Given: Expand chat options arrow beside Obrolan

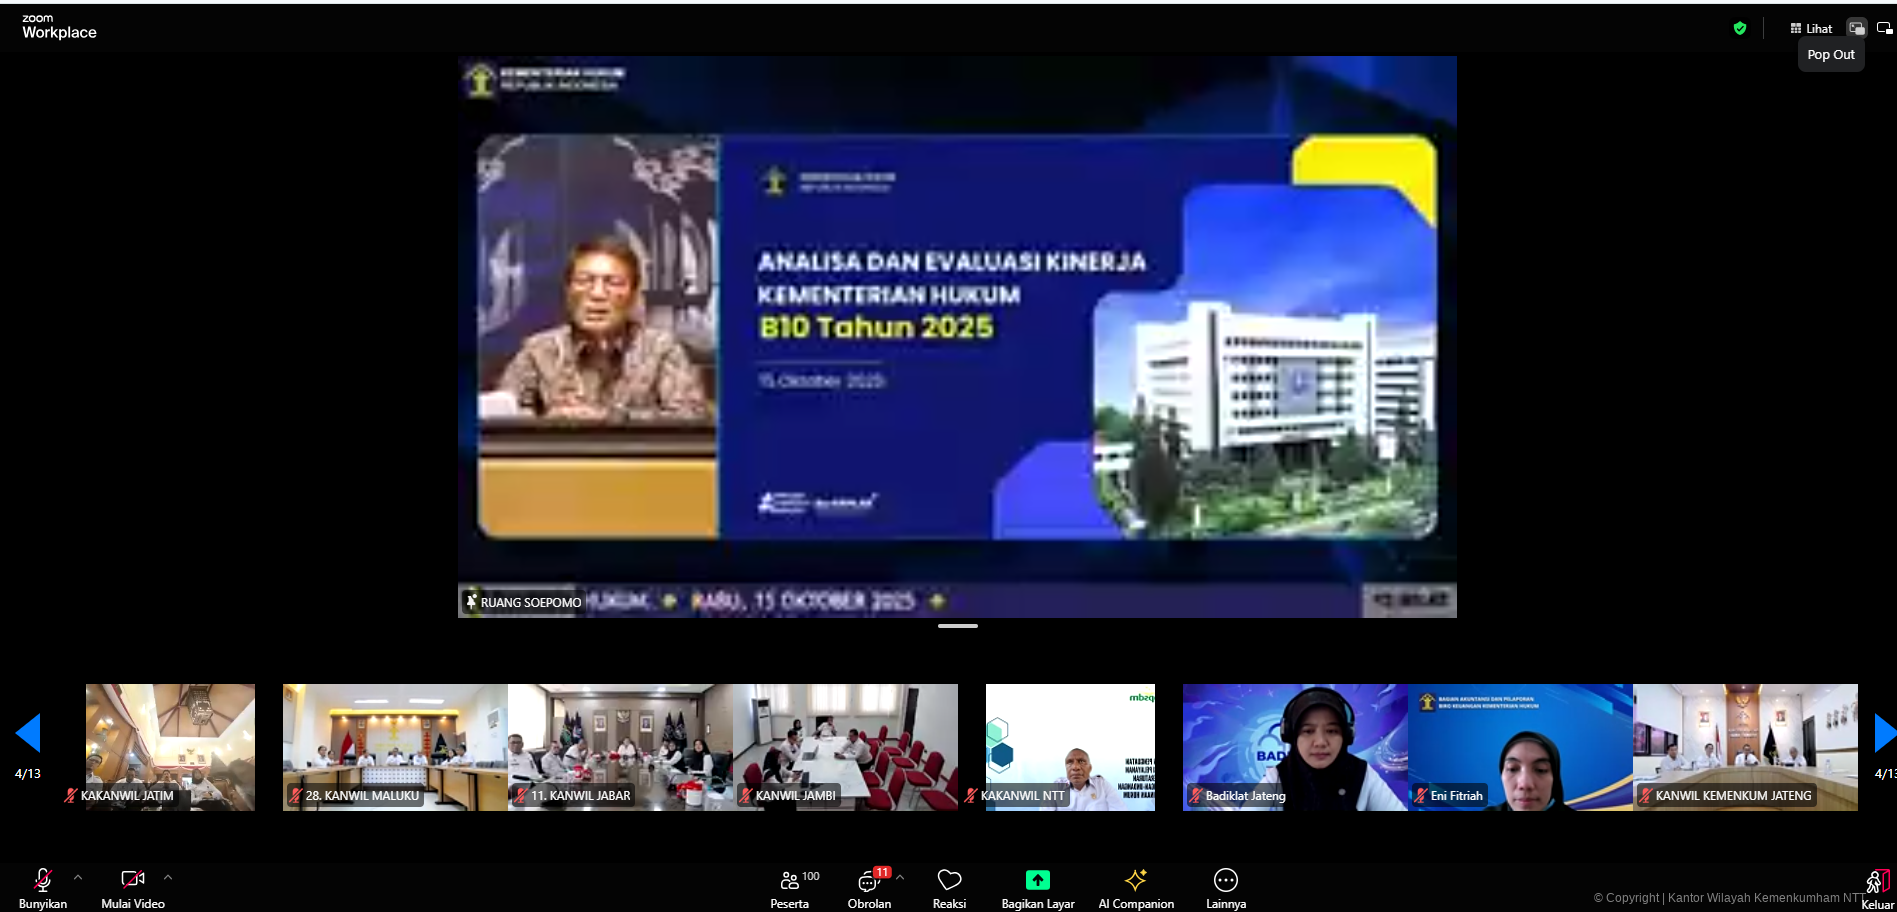Looking at the screenshot, I should 900,878.
